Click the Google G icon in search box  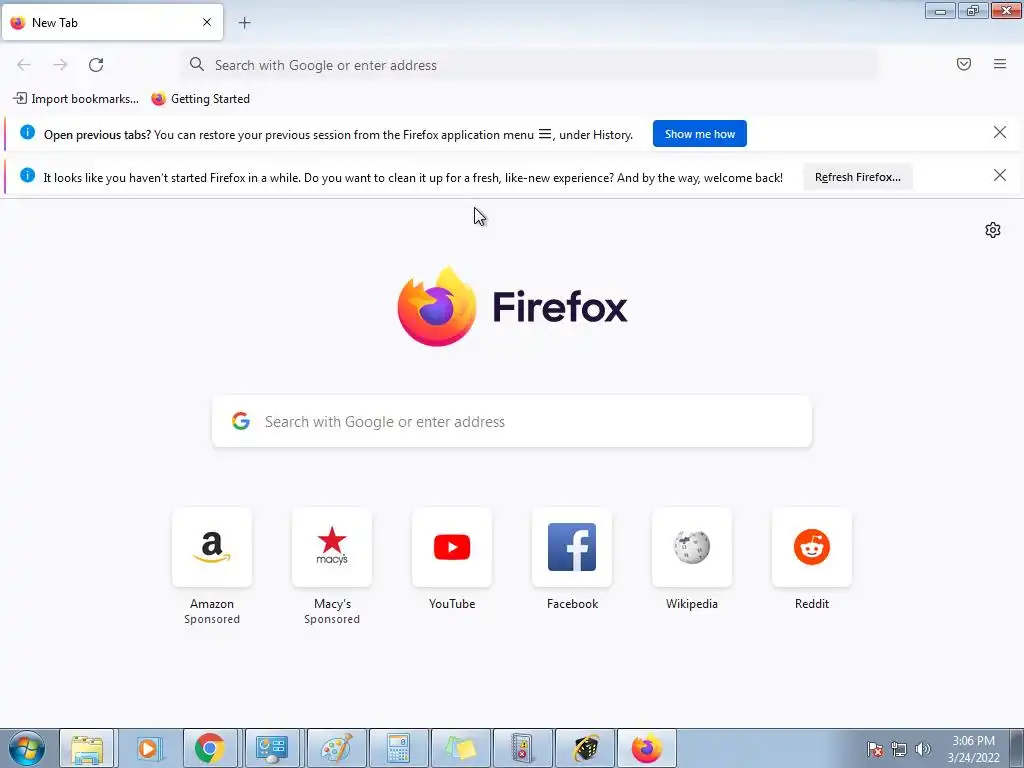(241, 421)
